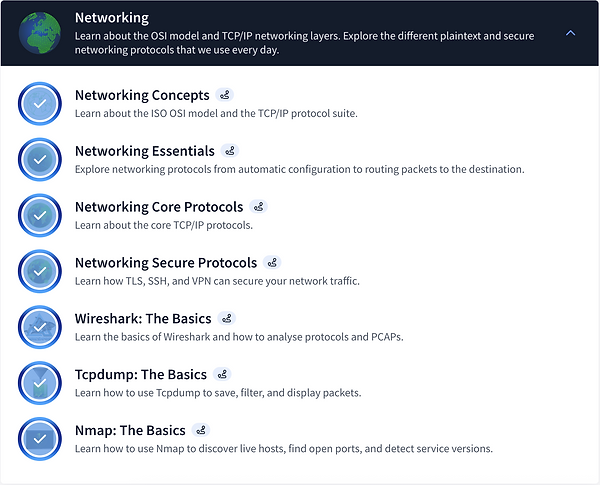Click the Networking Essentials link badge icon
This screenshot has width=600, height=485.
point(230,152)
